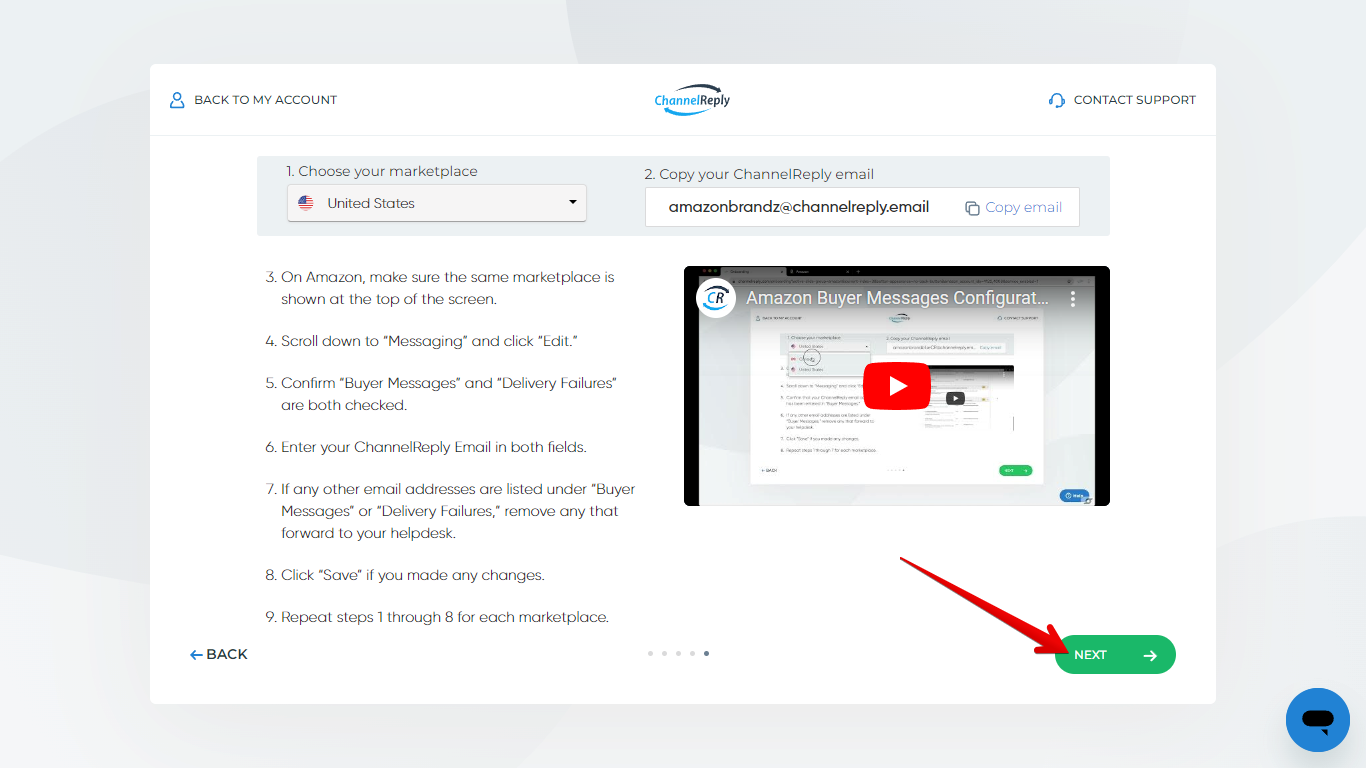Click the Back to My Account user icon
The image size is (1366, 768).
[x=177, y=100]
